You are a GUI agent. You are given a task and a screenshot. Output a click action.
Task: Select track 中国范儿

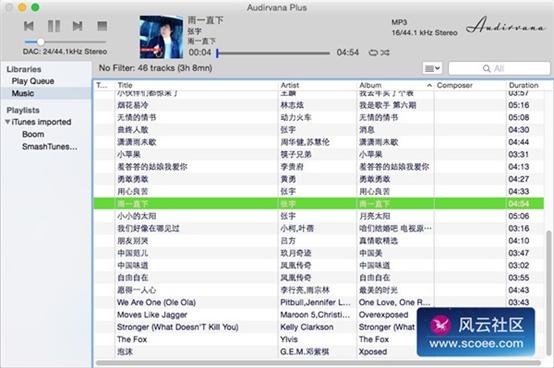pyautogui.click(x=133, y=253)
